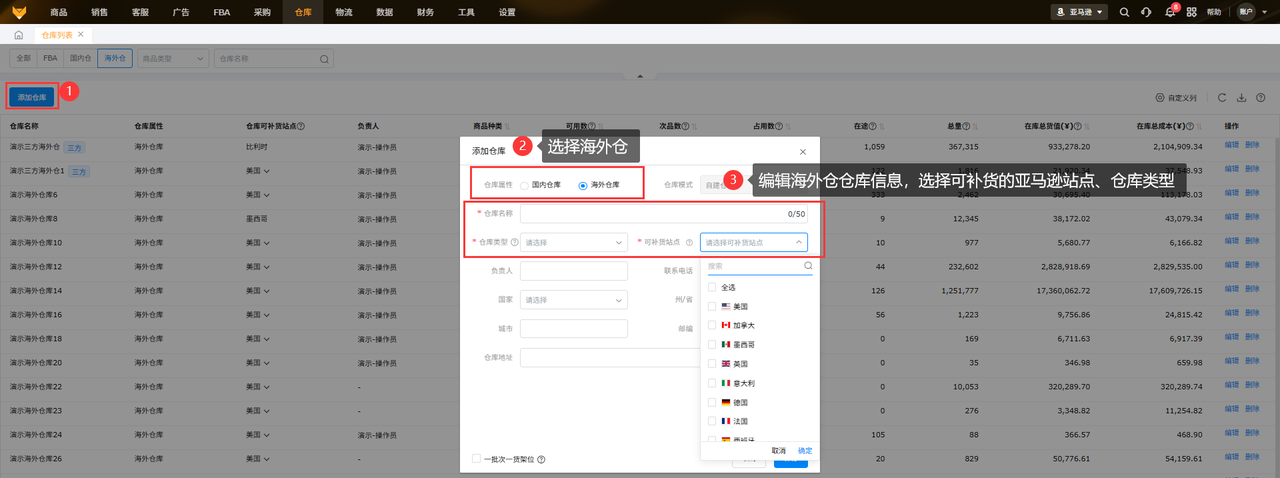Click the 添加仓库 button

point(32,97)
